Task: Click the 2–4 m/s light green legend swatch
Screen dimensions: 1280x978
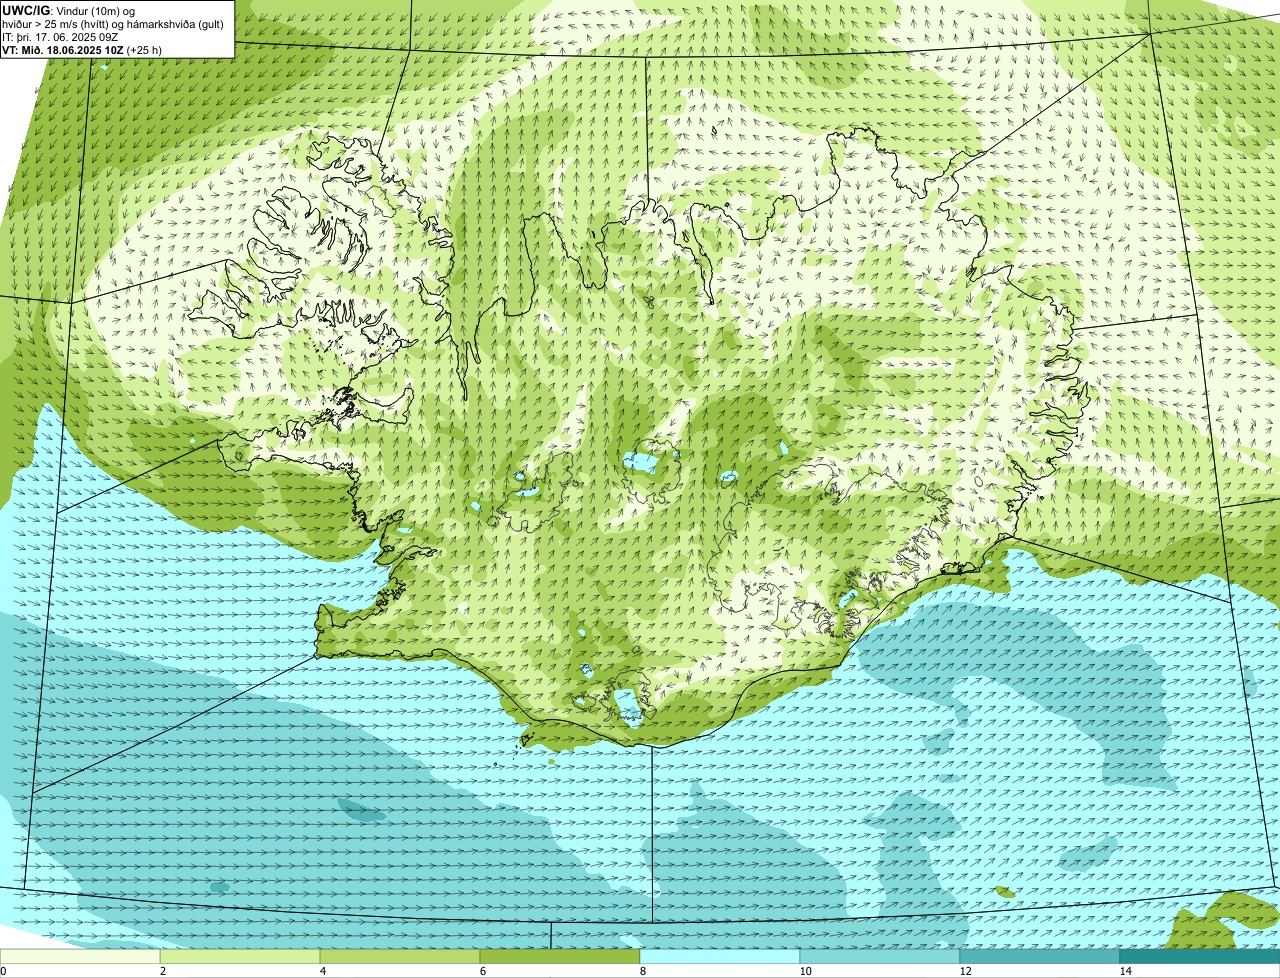Action: coord(240,956)
